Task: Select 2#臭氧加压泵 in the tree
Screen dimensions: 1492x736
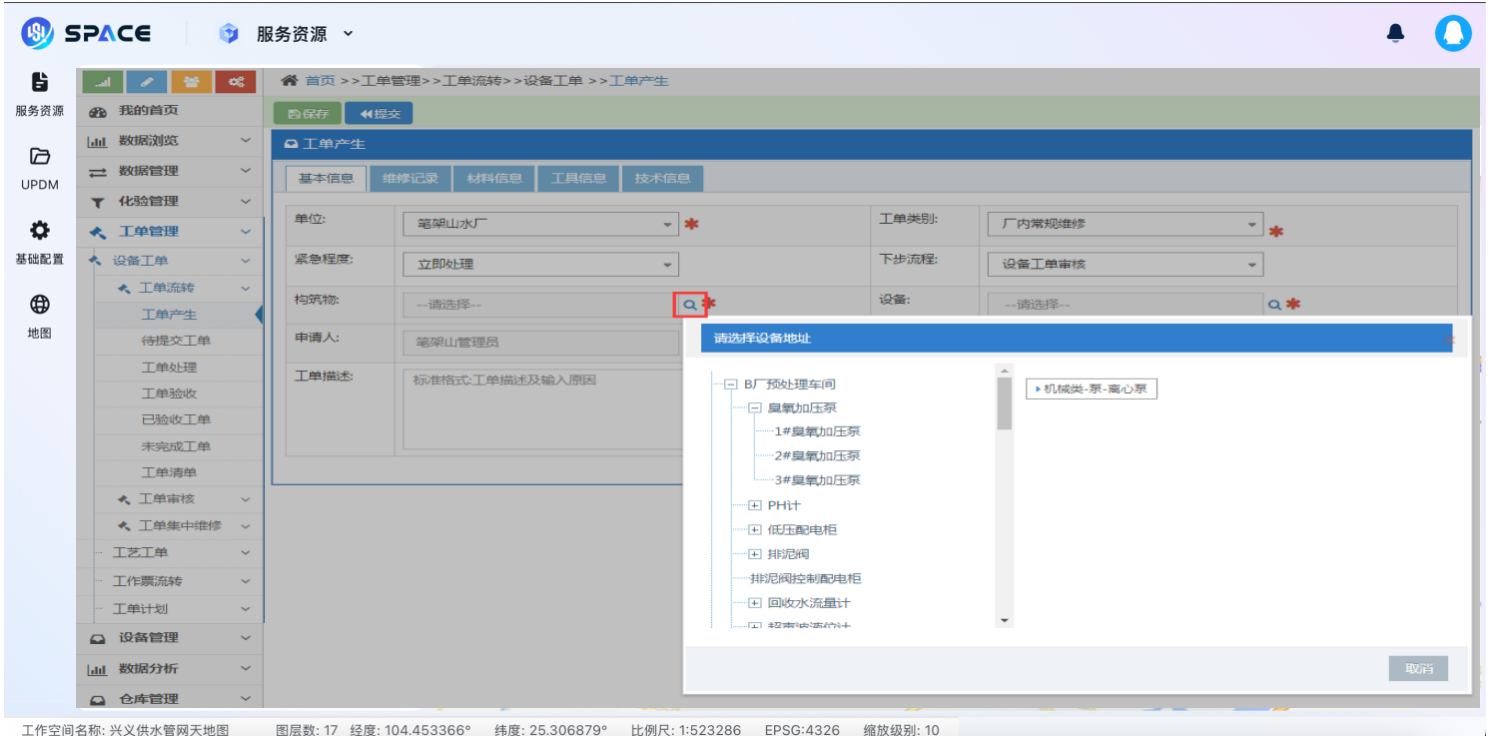Action: coord(817,456)
